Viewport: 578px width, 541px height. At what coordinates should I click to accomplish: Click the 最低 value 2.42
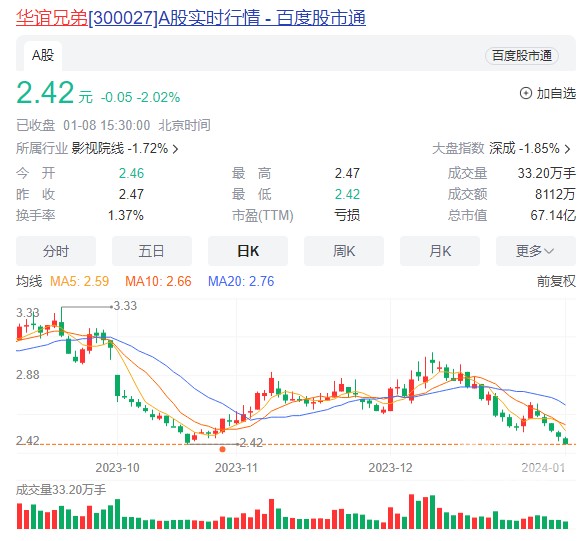[347, 194]
